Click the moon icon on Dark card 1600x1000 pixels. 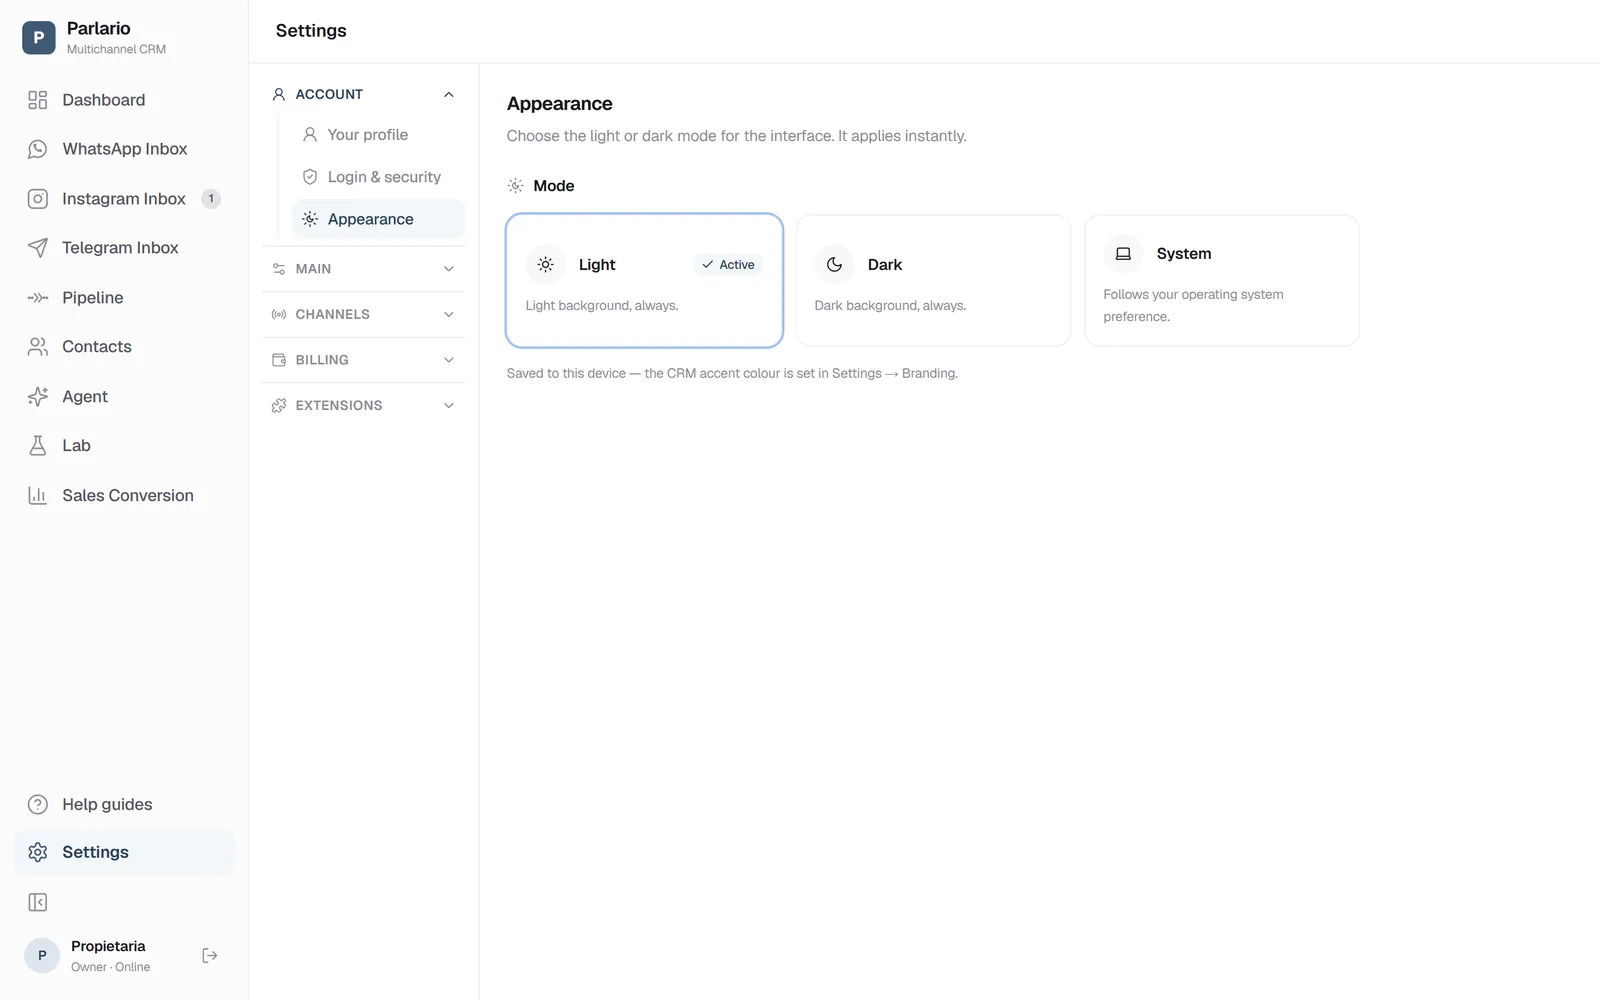coord(834,265)
